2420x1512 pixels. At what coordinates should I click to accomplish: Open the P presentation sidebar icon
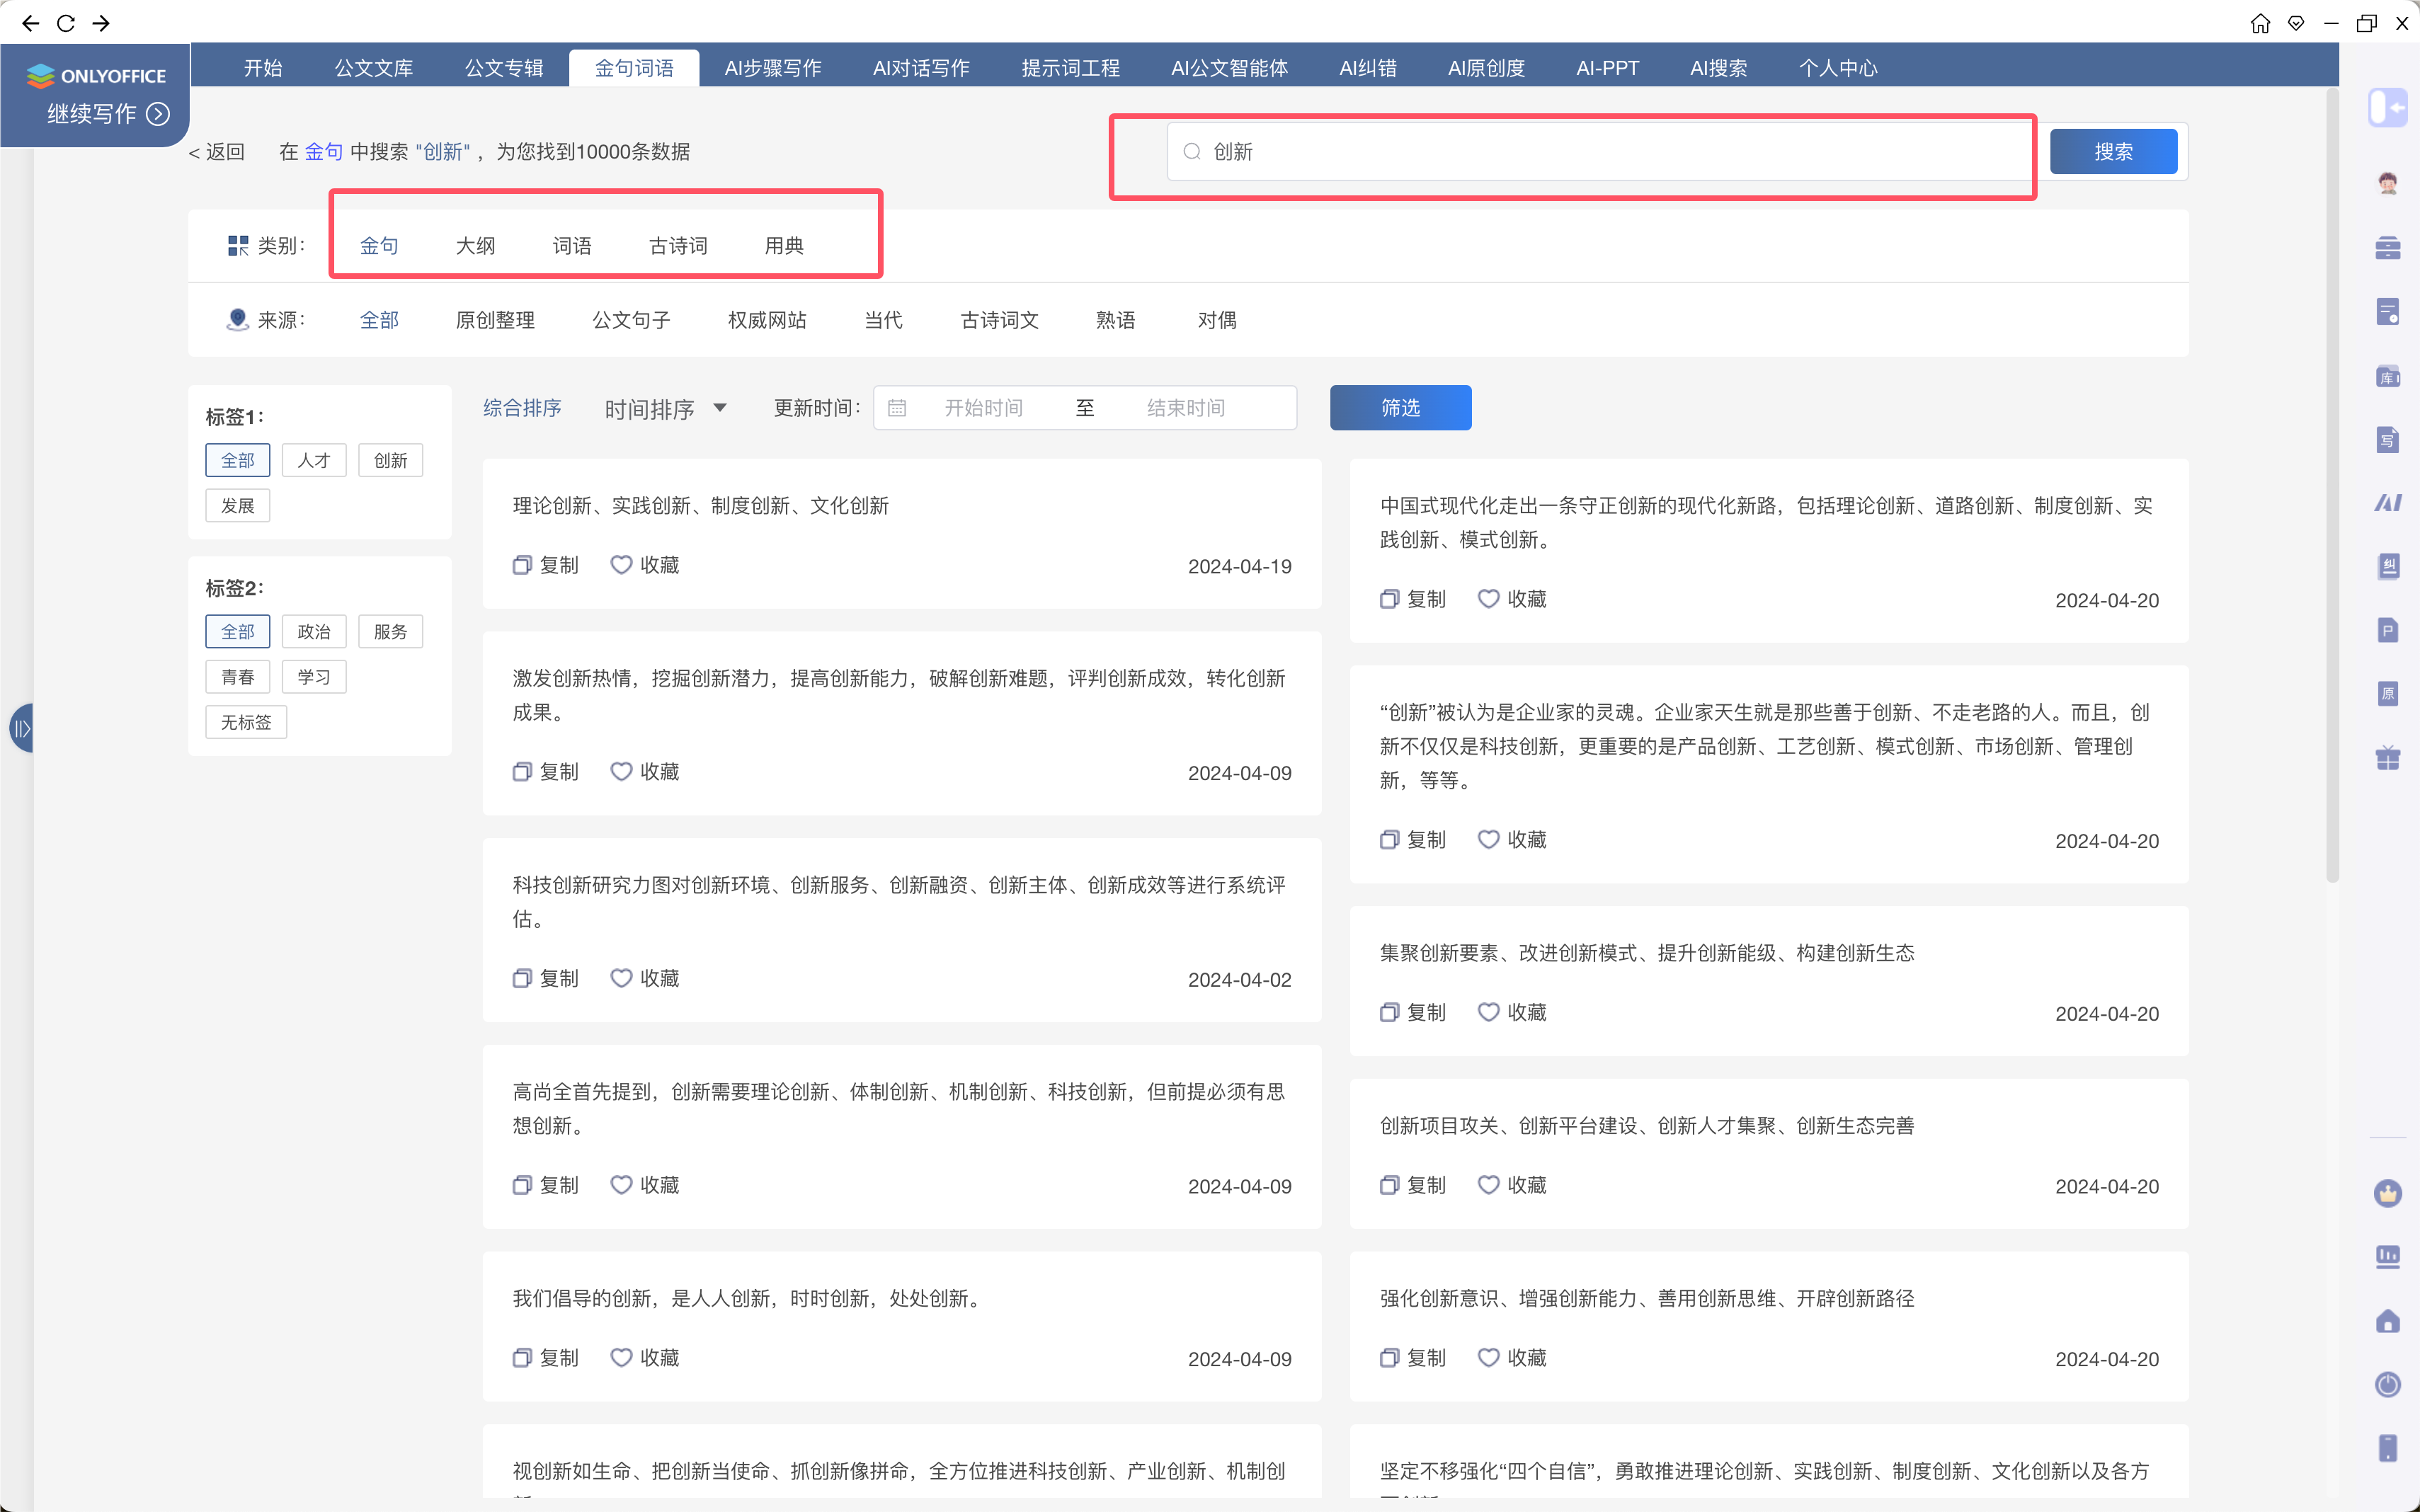[2387, 630]
